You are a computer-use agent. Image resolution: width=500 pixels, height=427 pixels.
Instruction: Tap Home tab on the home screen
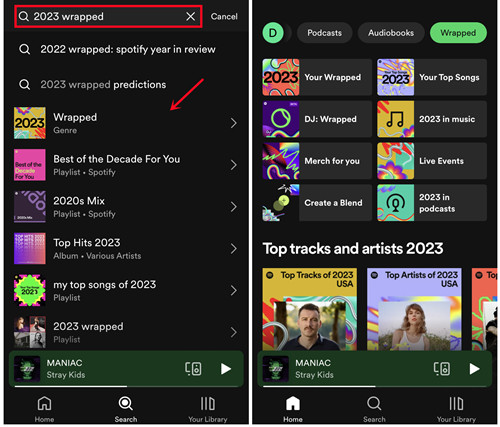coord(293,409)
